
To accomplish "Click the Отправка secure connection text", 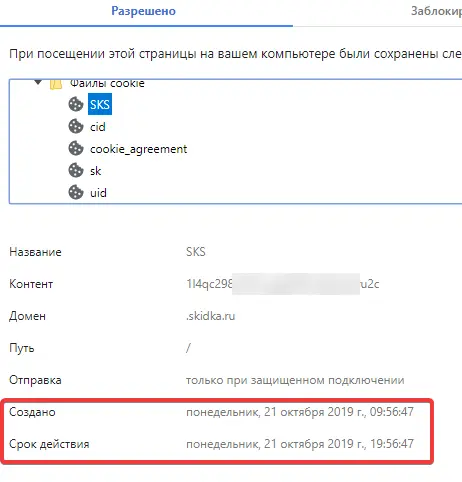I will click(x=295, y=380).
